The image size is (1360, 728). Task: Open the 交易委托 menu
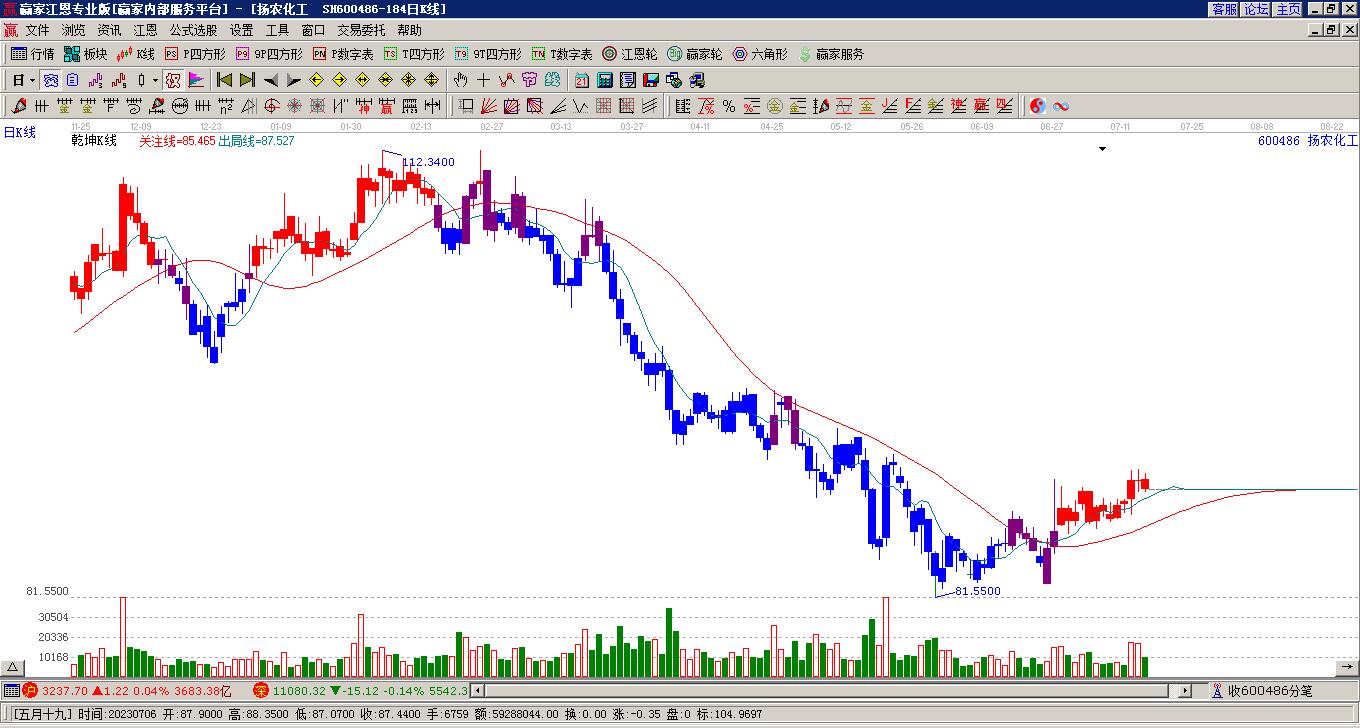[361, 30]
